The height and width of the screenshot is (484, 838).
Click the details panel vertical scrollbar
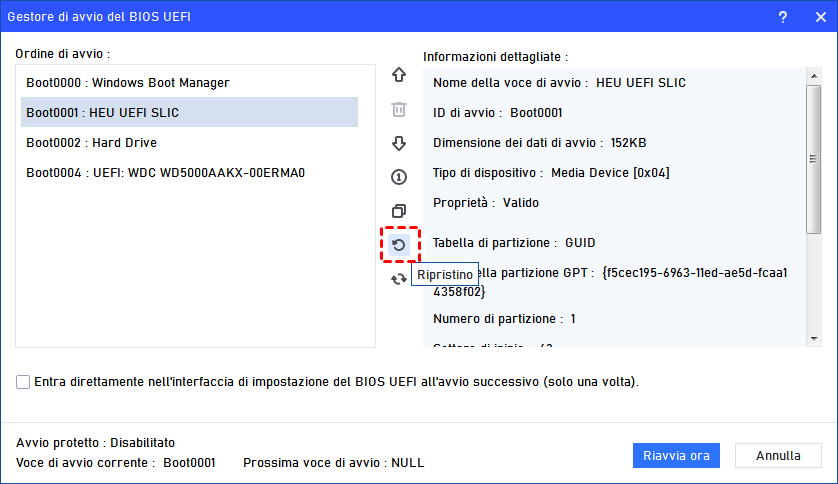tap(813, 160)
